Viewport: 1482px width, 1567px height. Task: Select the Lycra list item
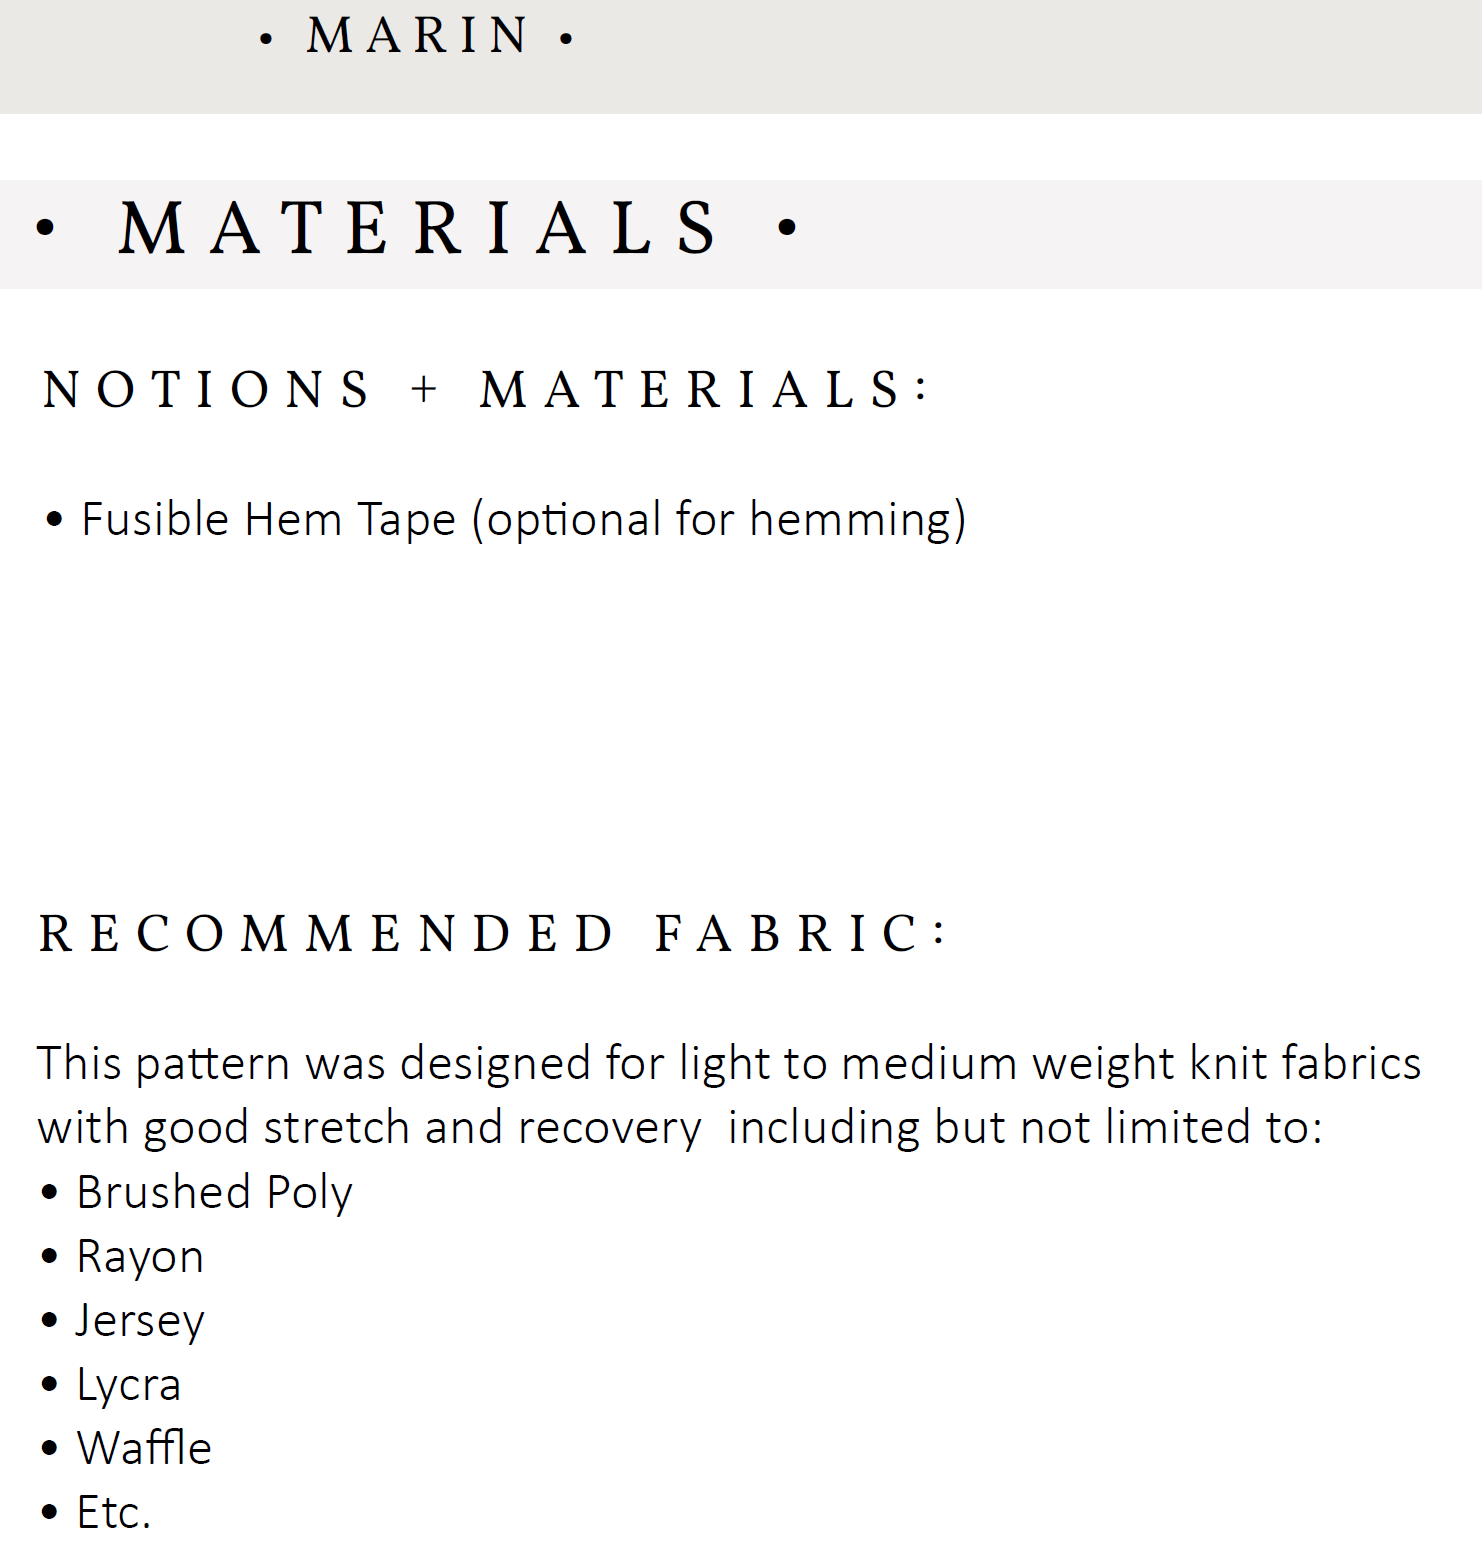click(x=129, y=1385)
